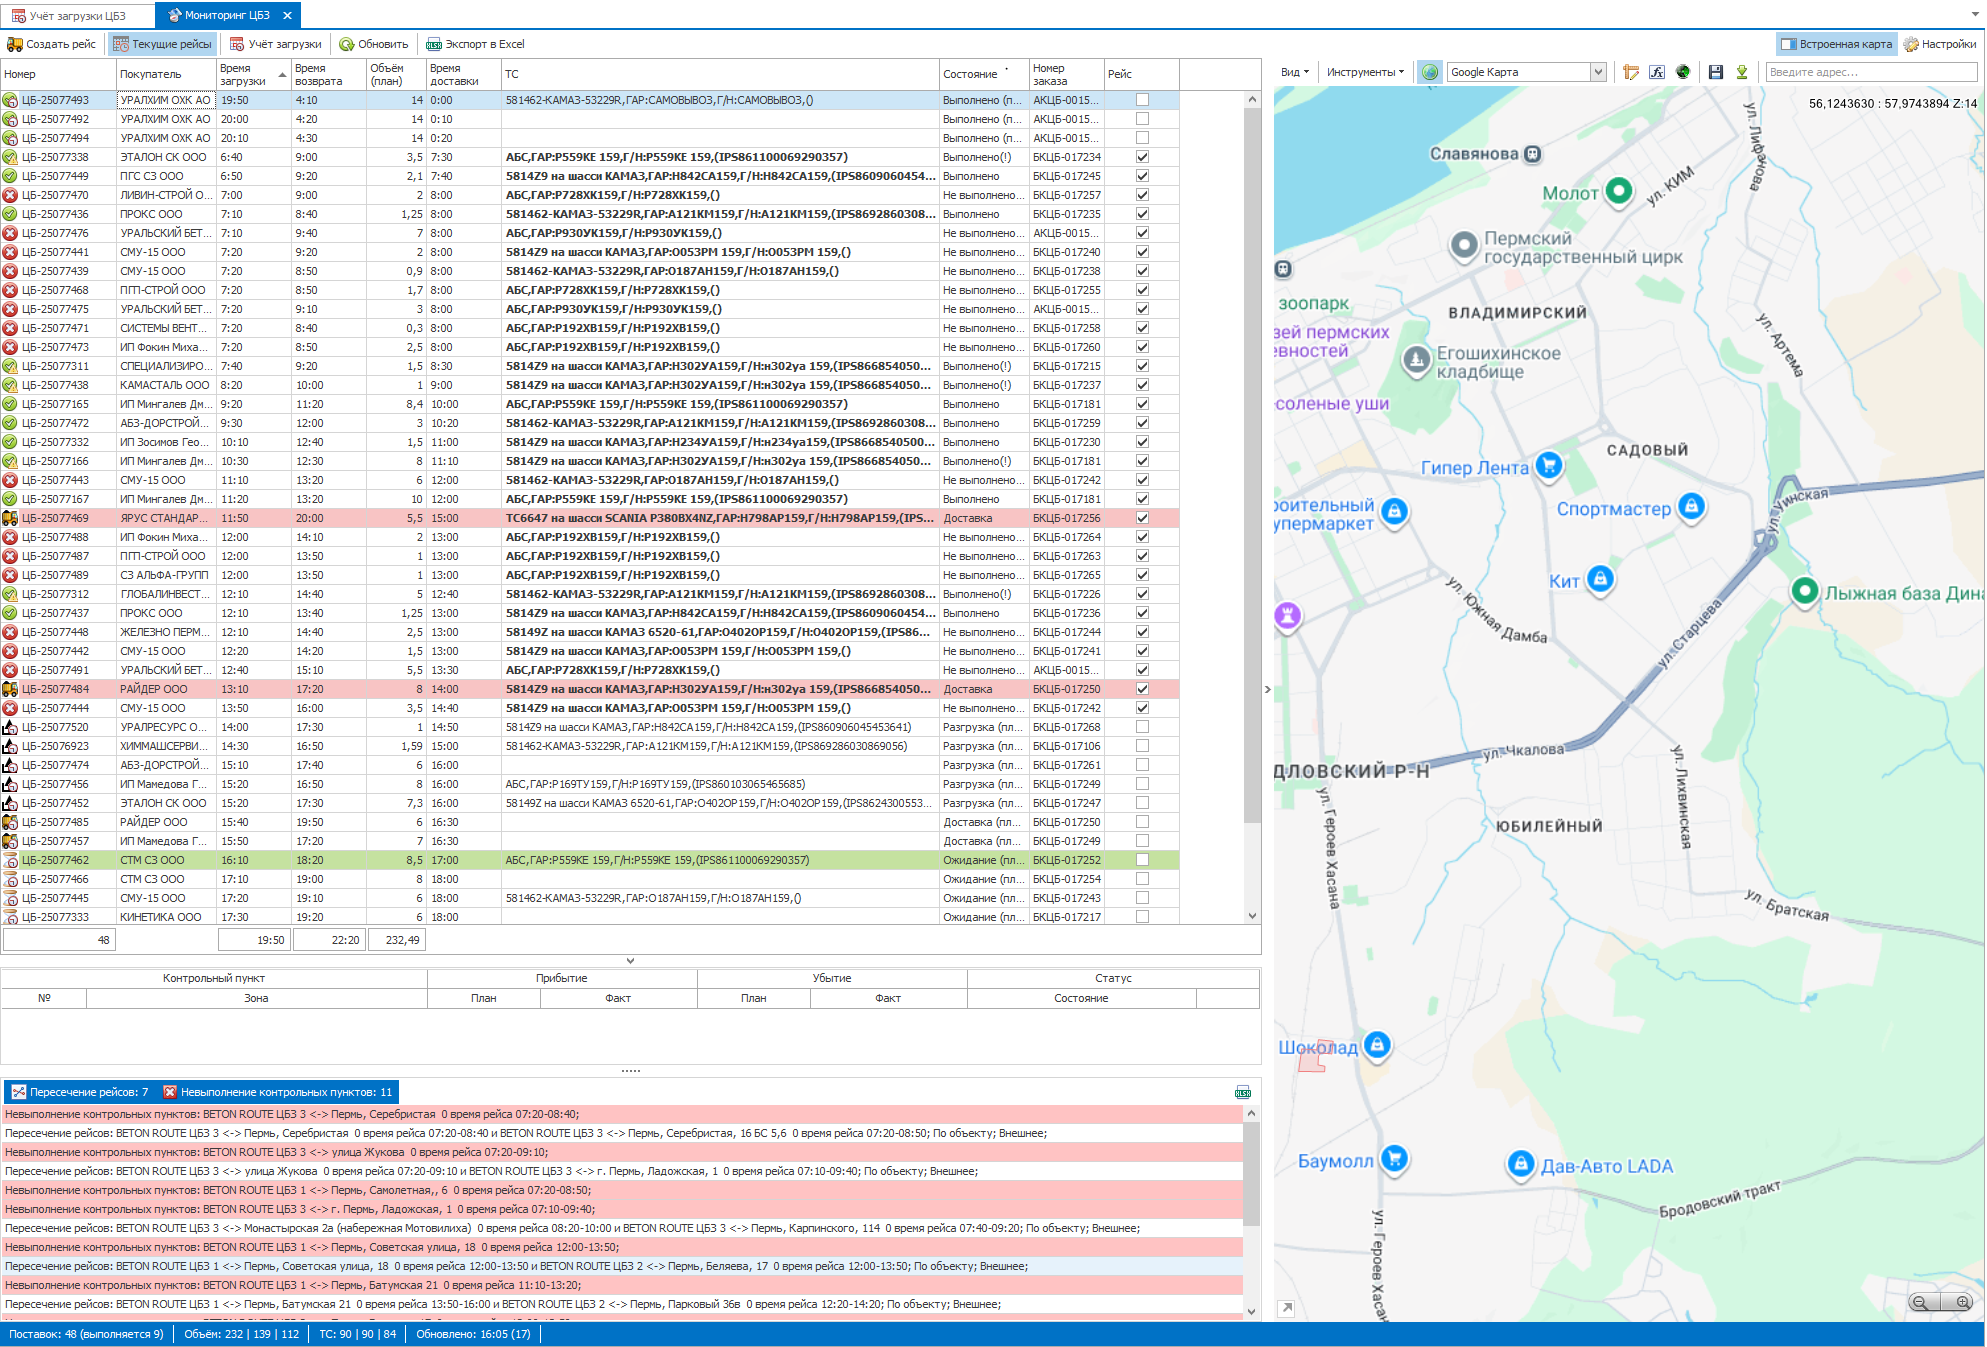This screenshot has width=1987, height=1347.
Task: Open Невыполнение контрольных пунктов: 11 tab
Action: click(x=279, y=1092)
